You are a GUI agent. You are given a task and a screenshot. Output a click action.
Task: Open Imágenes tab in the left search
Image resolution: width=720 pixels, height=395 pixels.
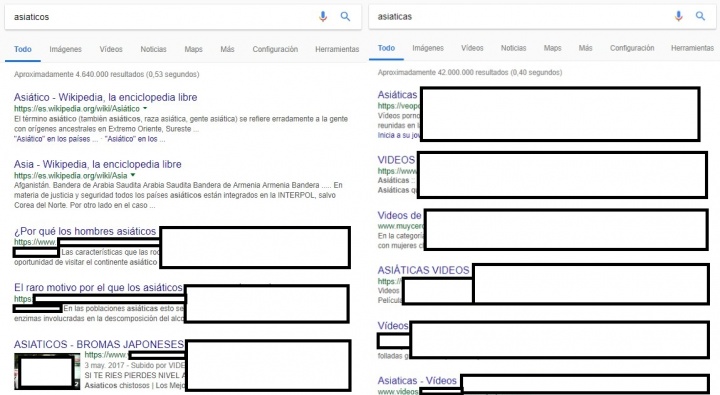(65, 49)
